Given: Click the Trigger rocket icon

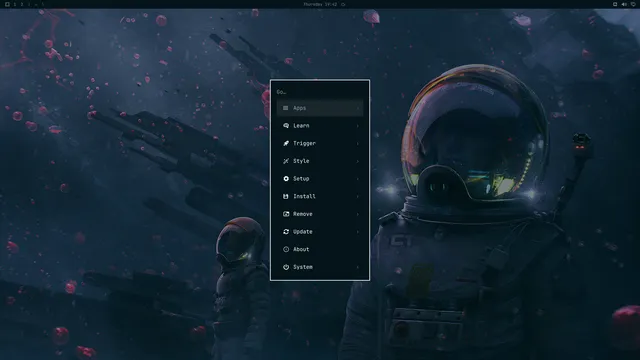Looking at the screenshot, I should (x=286, y=143).
